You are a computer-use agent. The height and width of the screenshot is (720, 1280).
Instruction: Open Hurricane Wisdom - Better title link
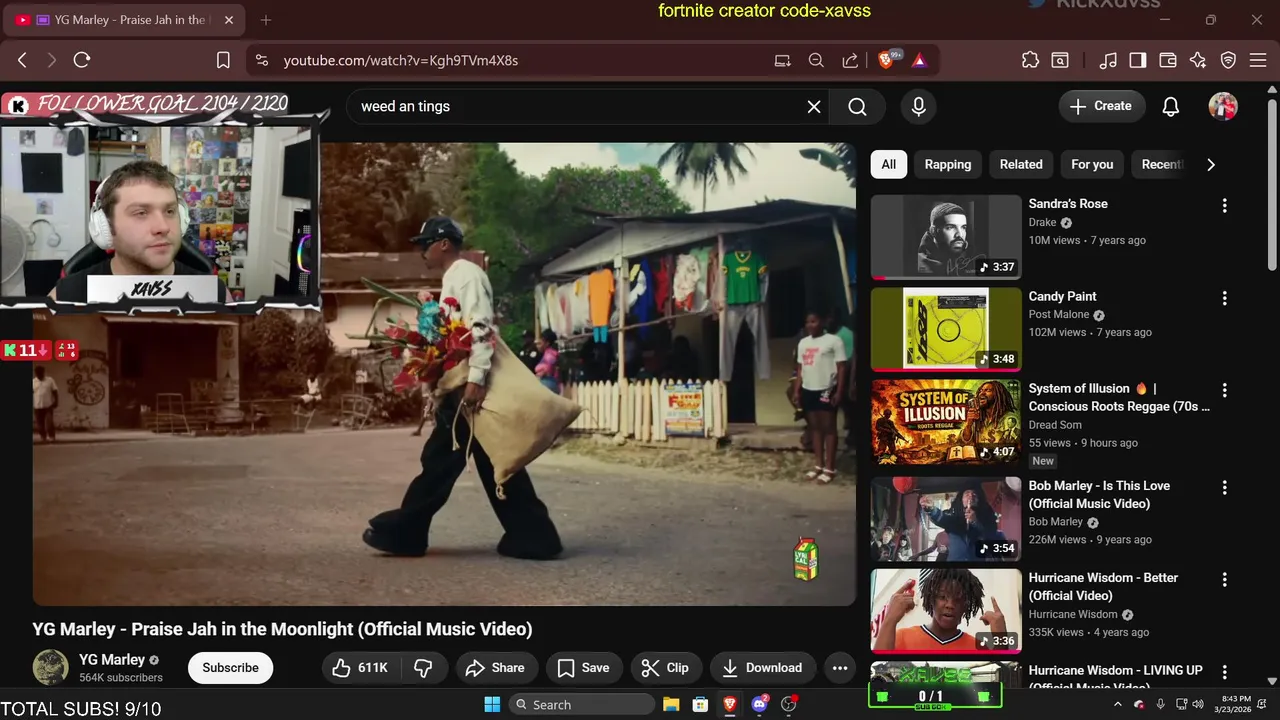[1103, 586]
